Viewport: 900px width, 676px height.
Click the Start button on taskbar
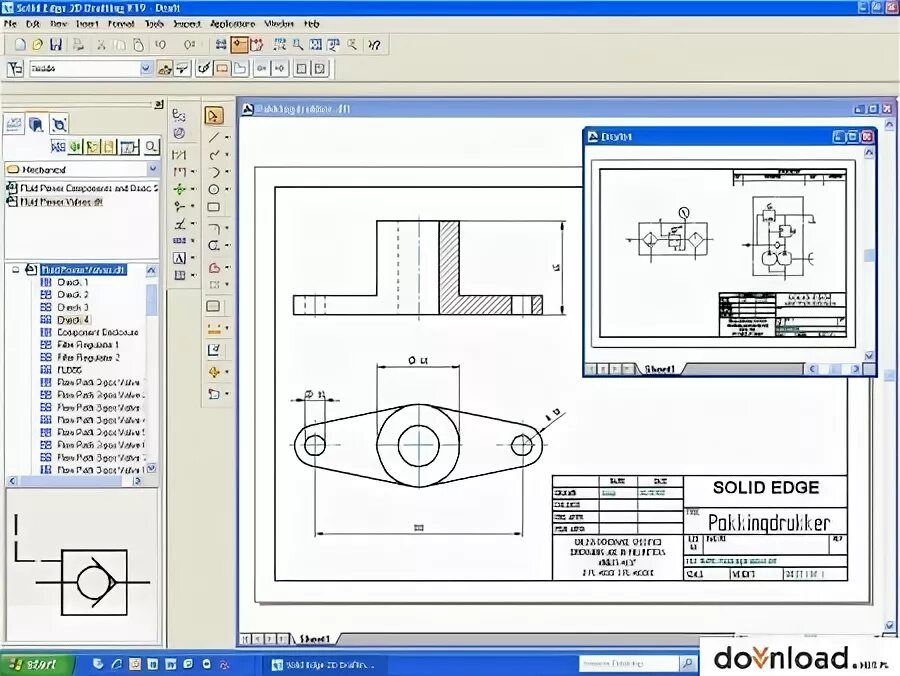[36, 664]
